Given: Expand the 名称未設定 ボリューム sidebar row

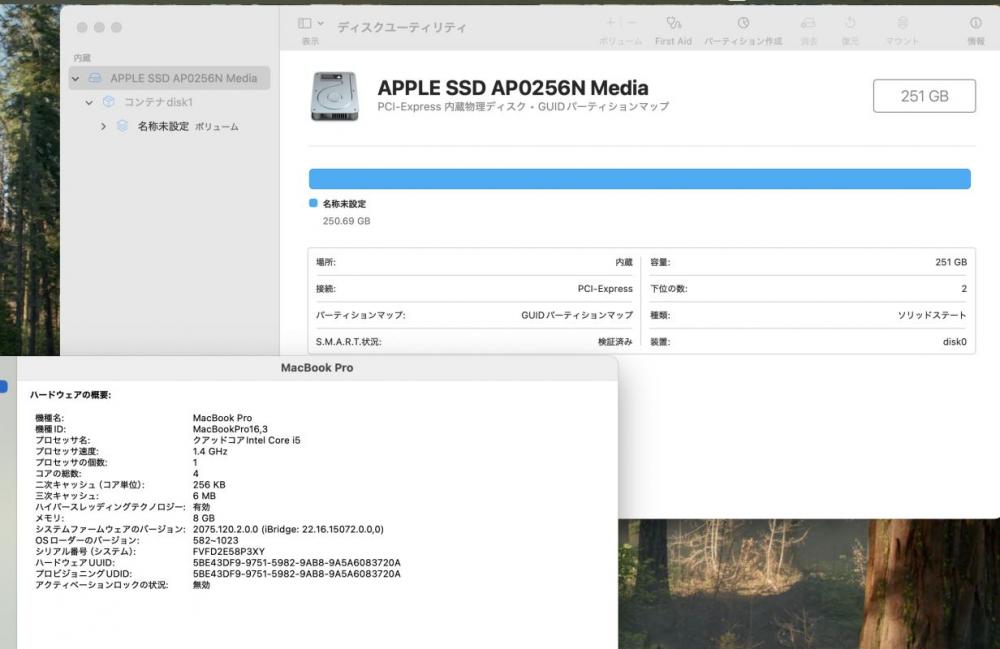Looking at the screenshot, I should click(x=103, y=126).
